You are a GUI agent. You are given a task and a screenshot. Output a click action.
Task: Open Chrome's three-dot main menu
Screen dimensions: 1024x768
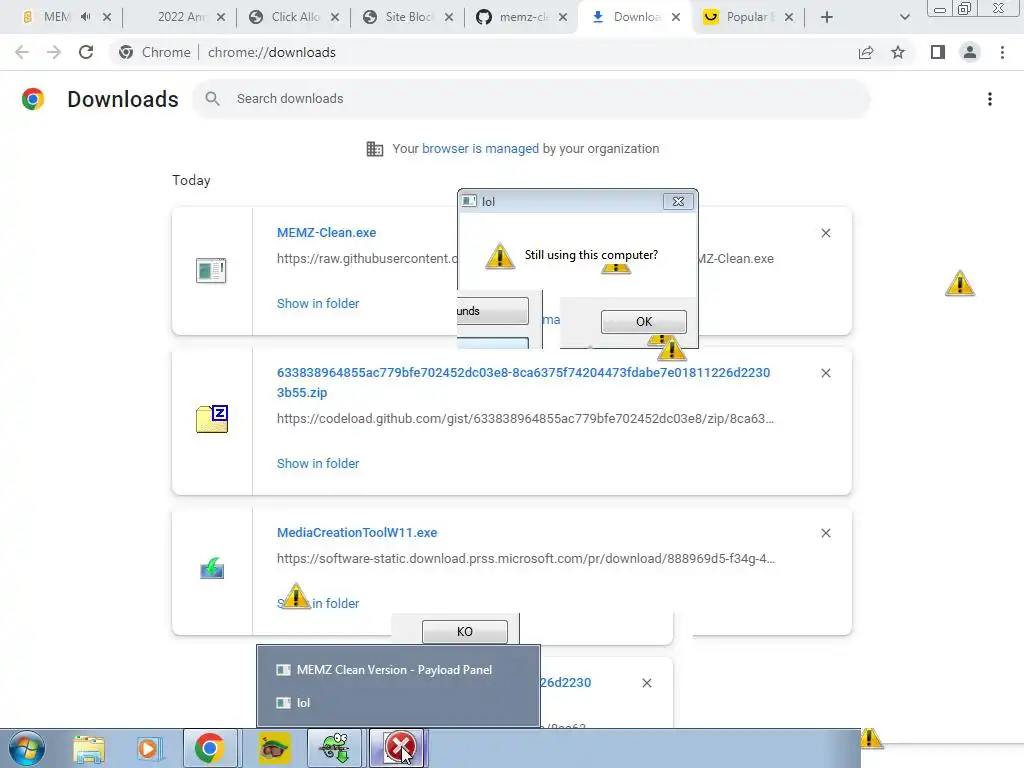pos(1002,52)
